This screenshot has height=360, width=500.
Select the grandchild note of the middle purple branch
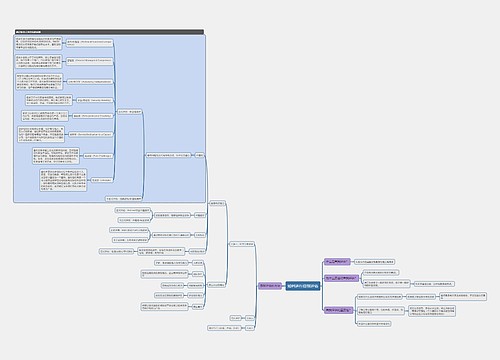(x=434, y=284)
